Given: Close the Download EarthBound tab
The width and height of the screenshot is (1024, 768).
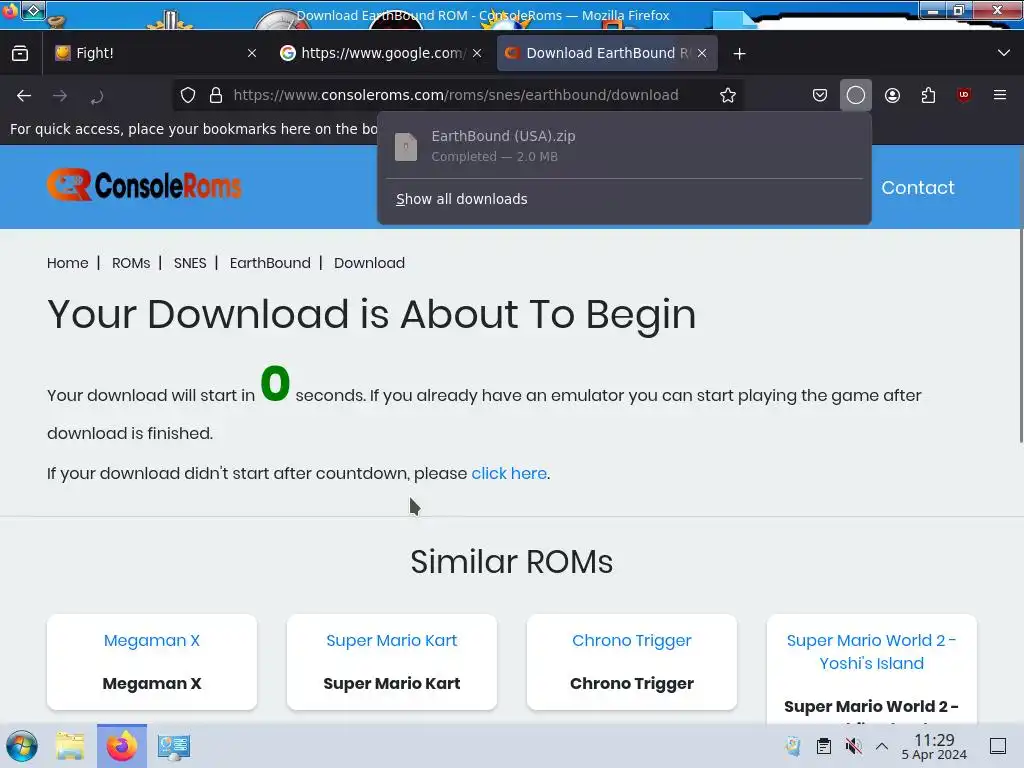Looking at the screenshot, I should click(x=702, y=54).
